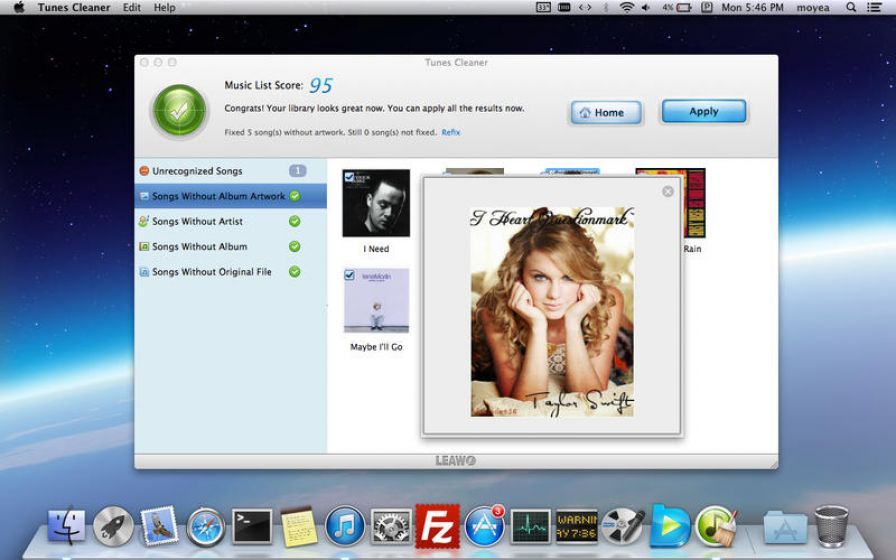This screenshot has height=560, width=896.
Task: Select Unrecognized Songs in sidebar
Action: (231, 171)
